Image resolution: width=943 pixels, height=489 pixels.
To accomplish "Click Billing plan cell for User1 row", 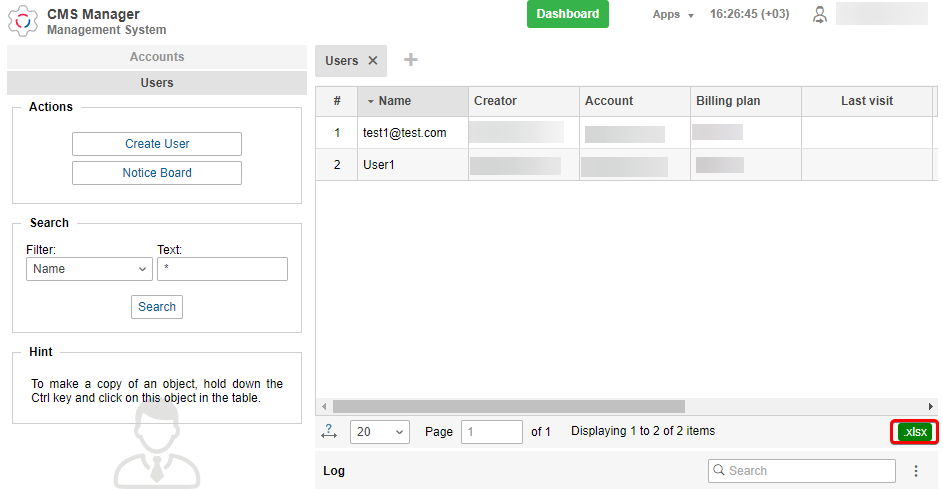I will pos(746,165).
